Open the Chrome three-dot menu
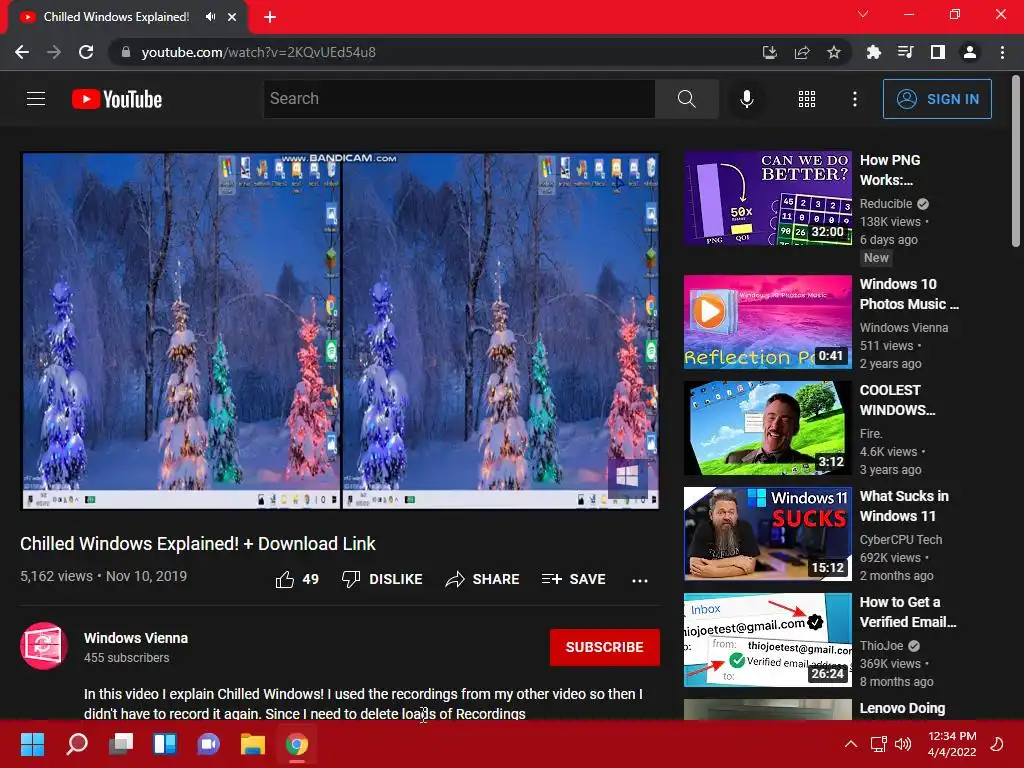Image resolution: width=1024 pixels, height=768 pixels. [1002, 52]
